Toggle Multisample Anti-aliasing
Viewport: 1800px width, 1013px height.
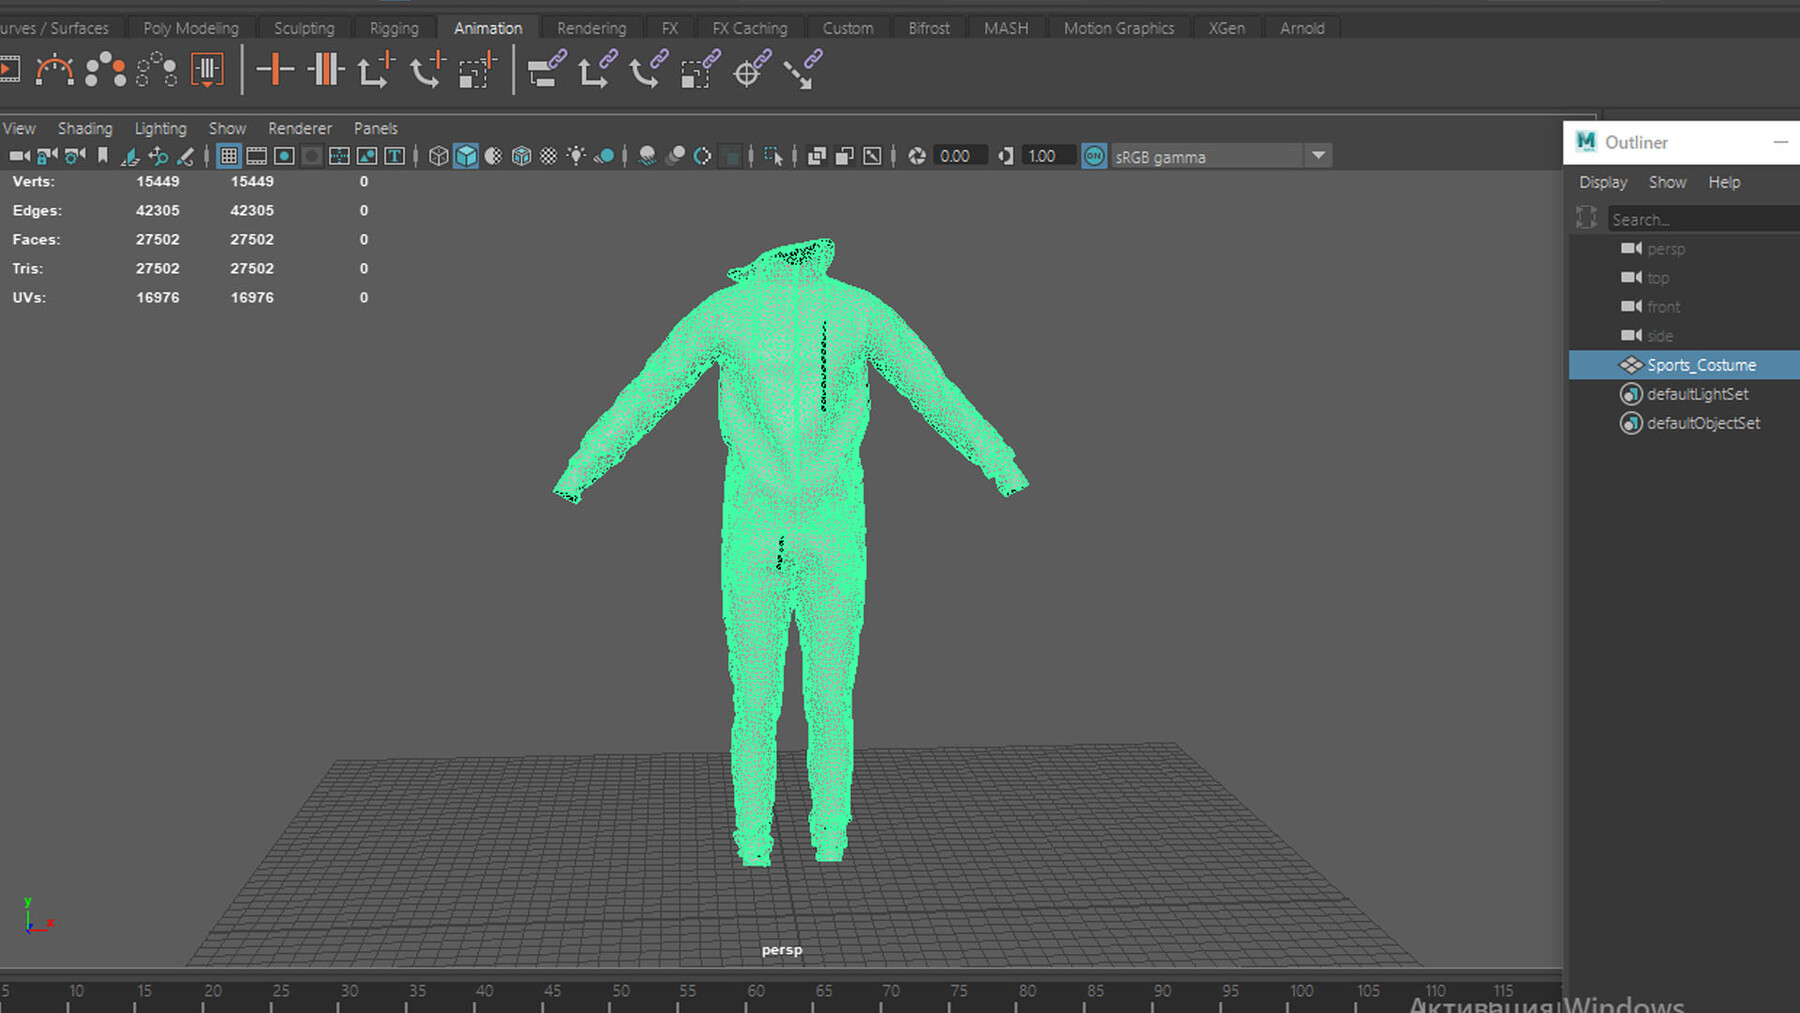(x=702, y=156)
